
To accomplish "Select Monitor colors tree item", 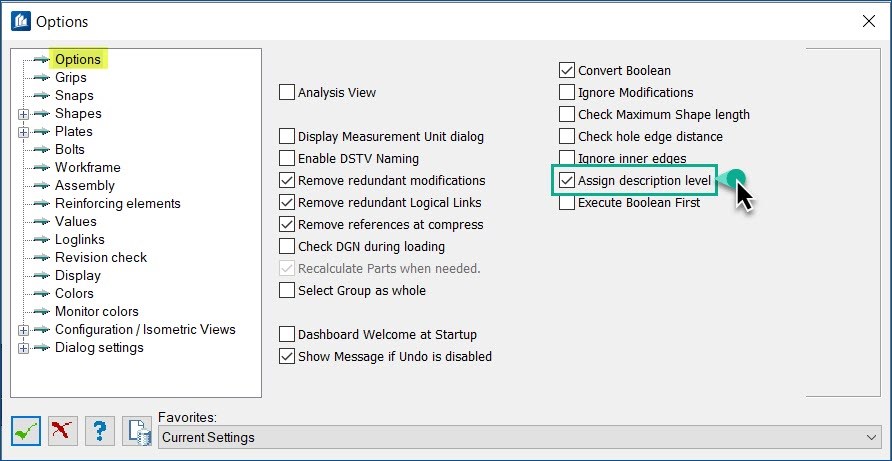I will click(x=97, y=311).
